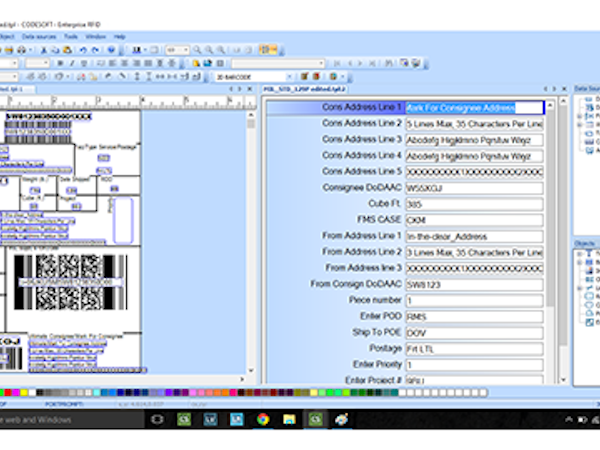600x450 pixels.
Task: Click the Cube Ft. value field
Action: point(474,204)
